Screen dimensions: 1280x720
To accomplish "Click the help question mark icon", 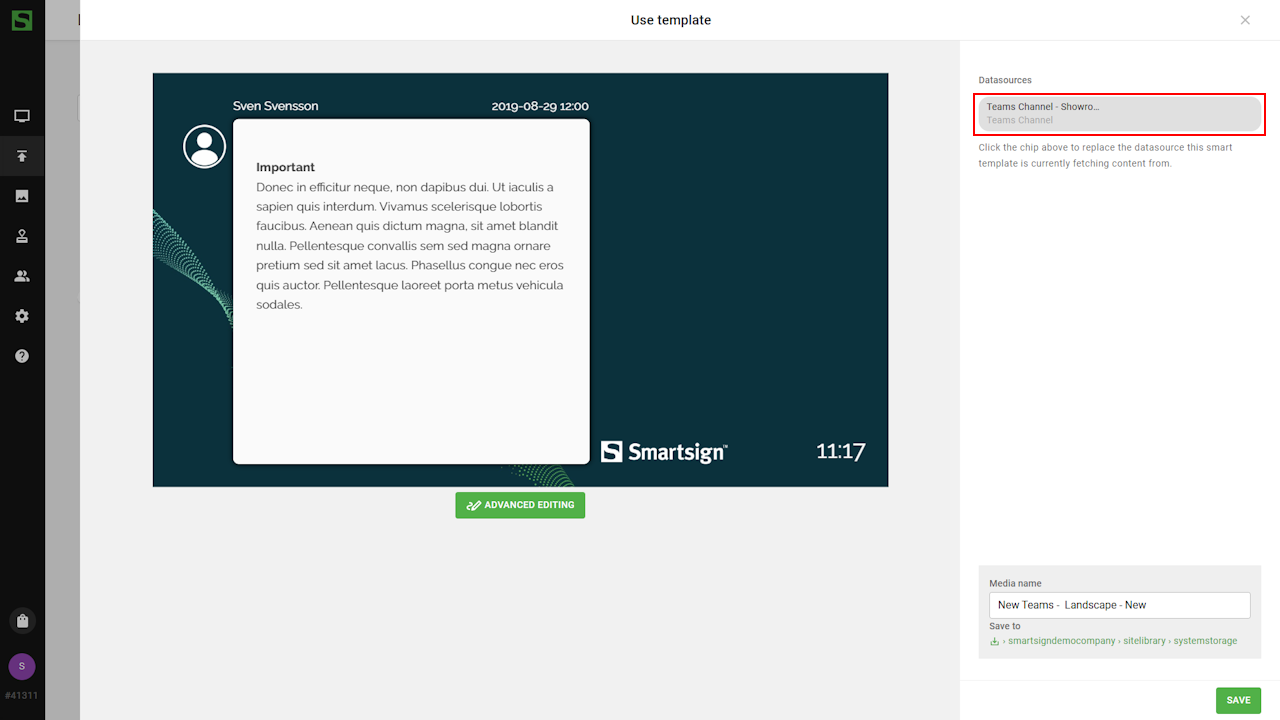I will pyautogui.click(x=22, y=356).
